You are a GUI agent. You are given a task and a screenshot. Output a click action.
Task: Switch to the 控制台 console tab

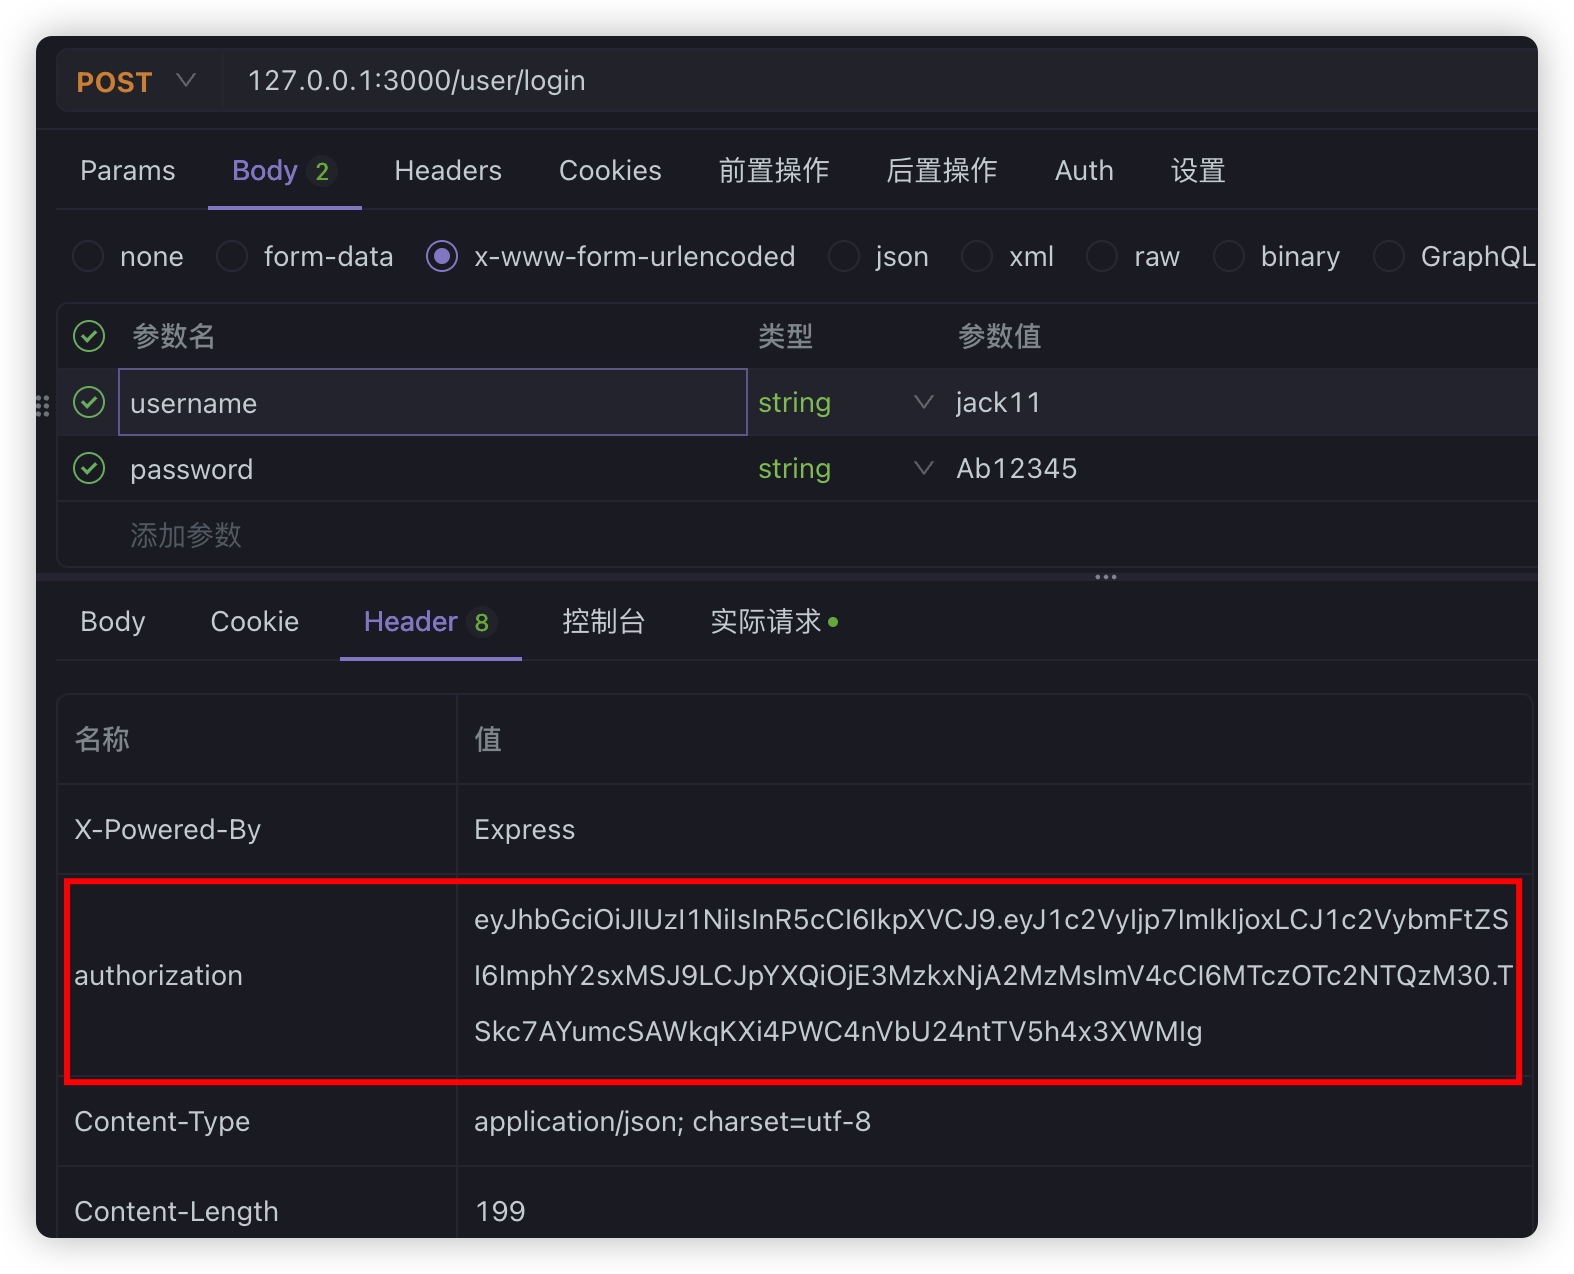[603, 622]
